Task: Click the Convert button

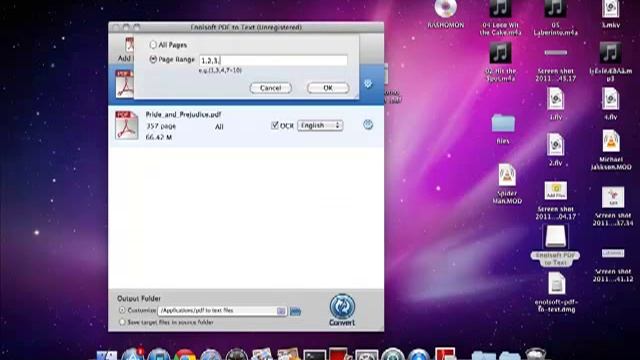Action: point(342,310)
